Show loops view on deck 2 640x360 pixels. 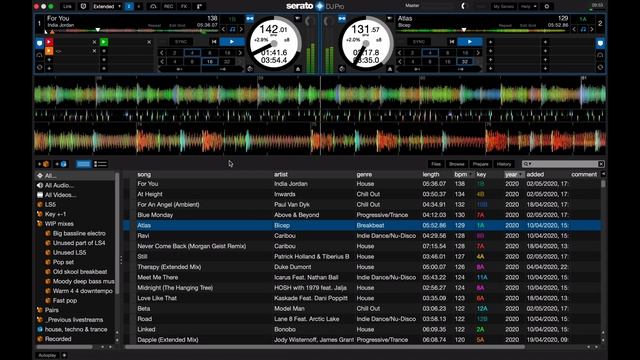(x=600, y=55)
